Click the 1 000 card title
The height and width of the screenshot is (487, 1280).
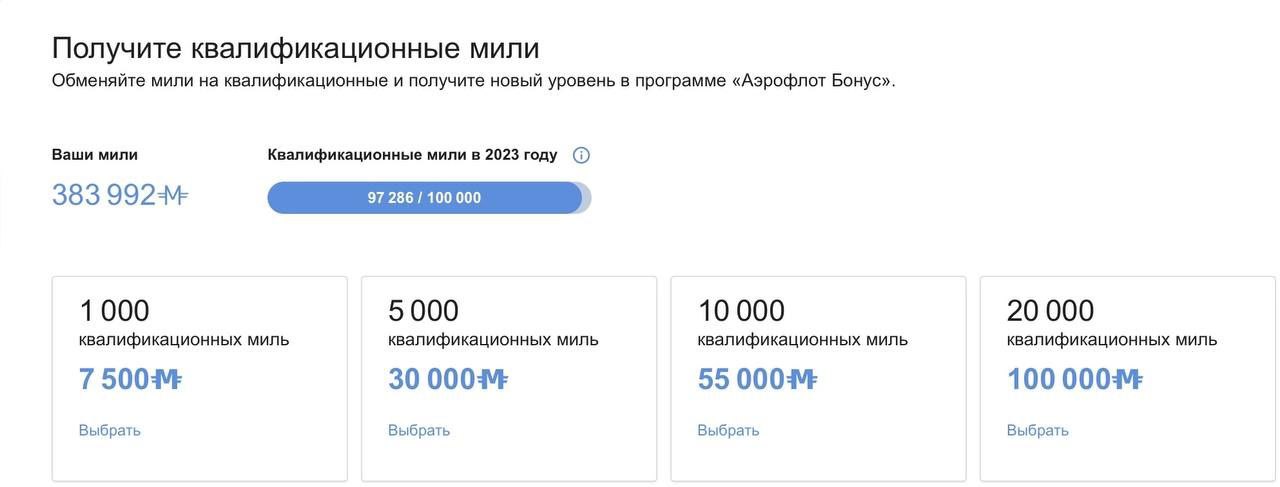(114, 311)
